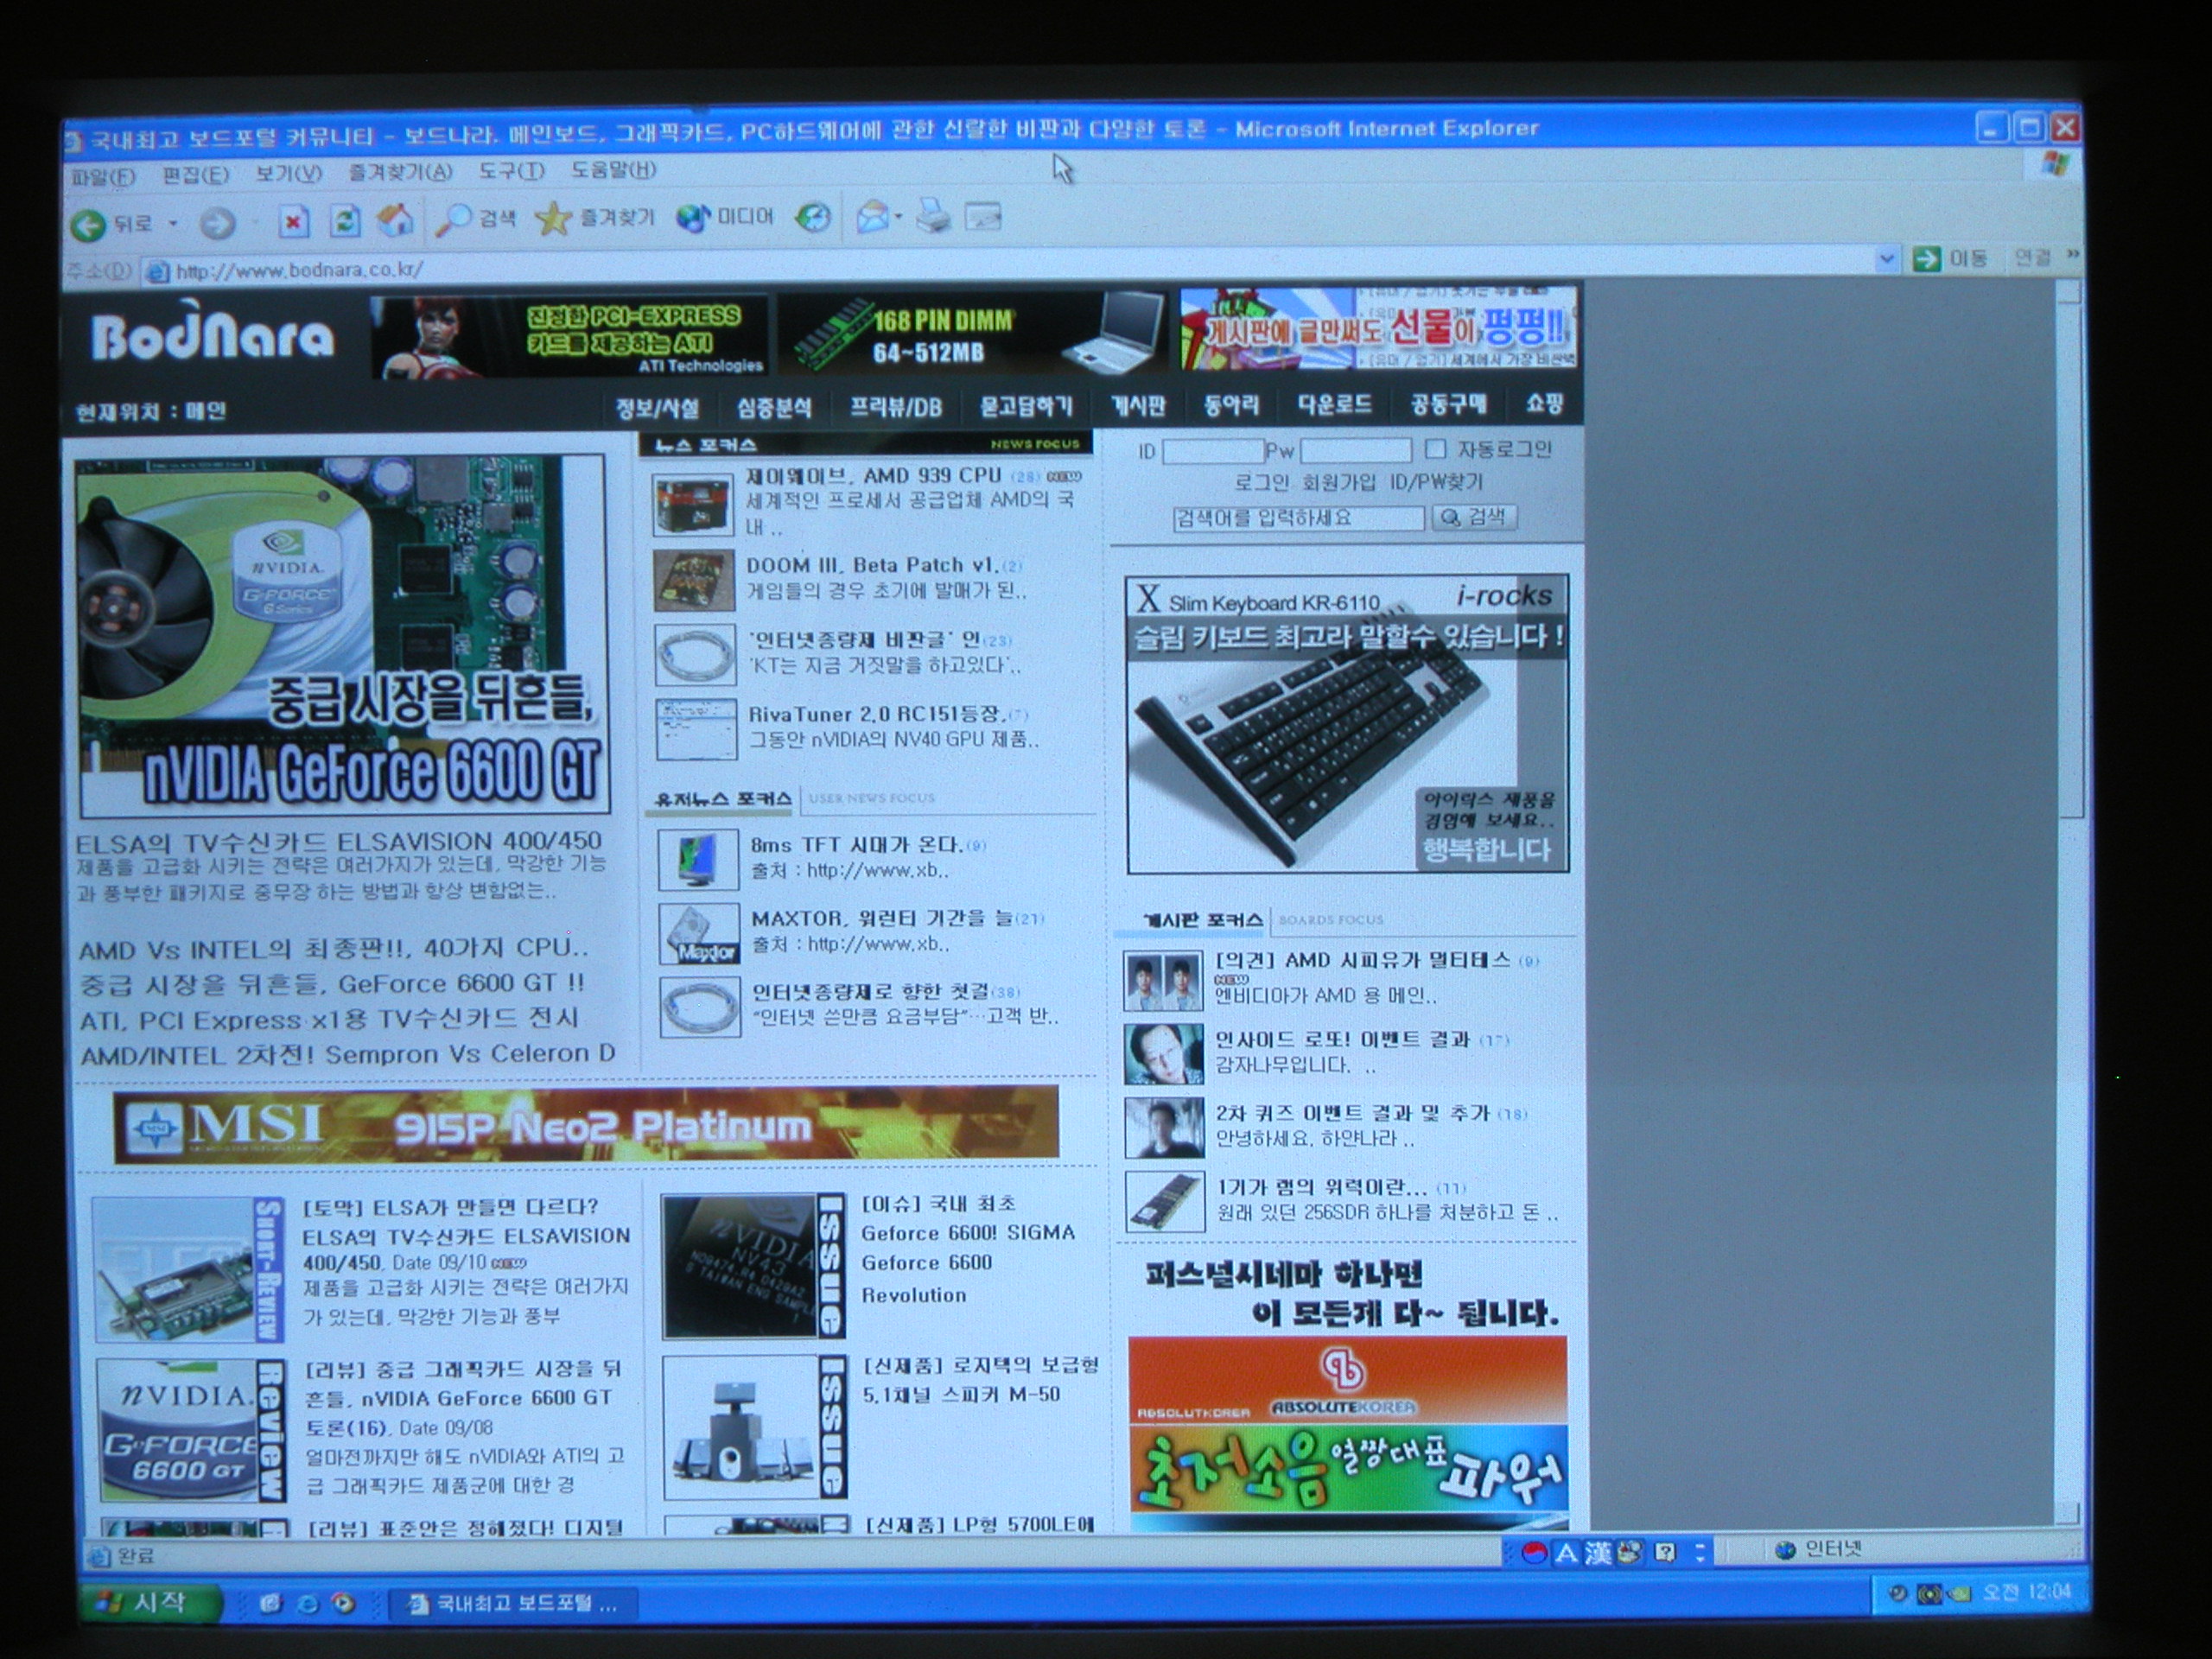Image resolution: width=2212 pixels, height=1659 pixels.
Task: Open the 정보/사설 site navigation tab
Action: (x=657, y=408)
